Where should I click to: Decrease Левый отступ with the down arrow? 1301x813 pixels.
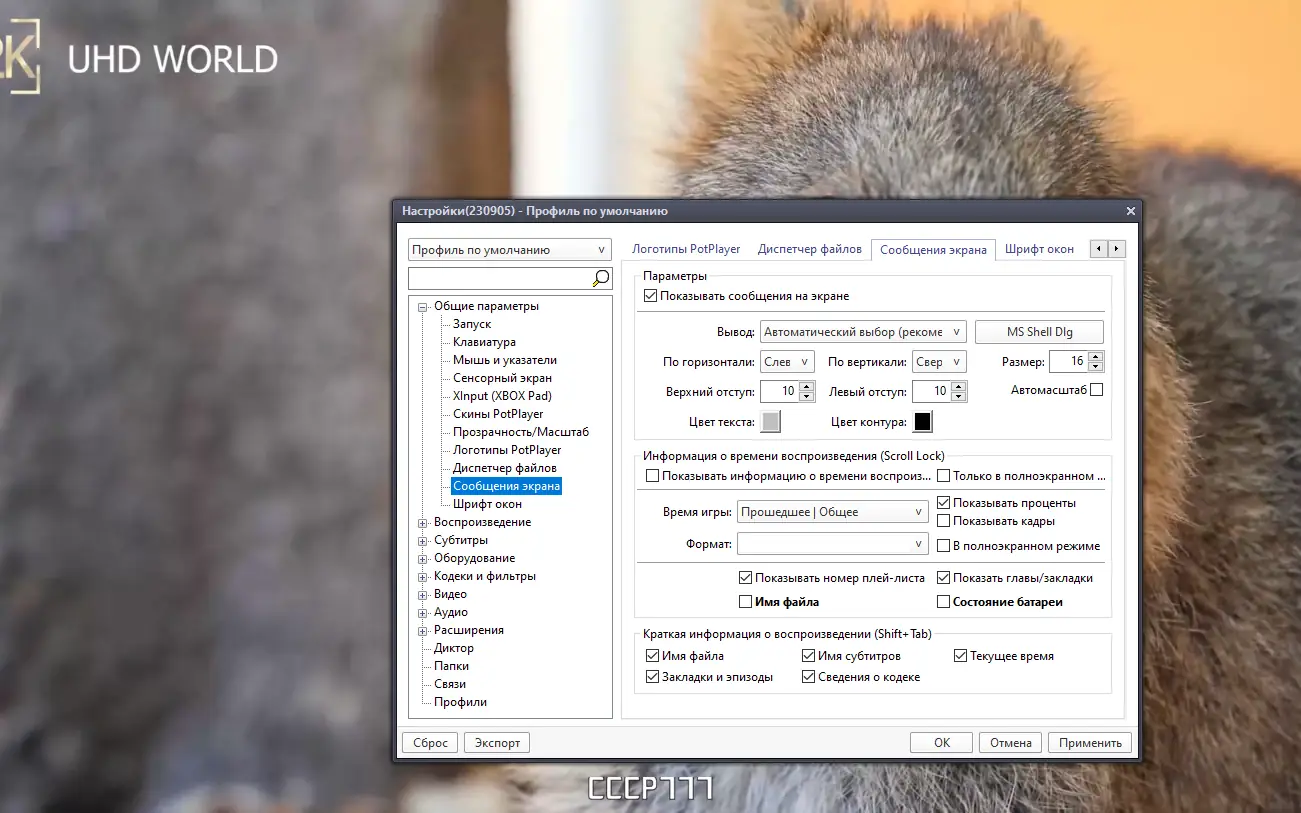click(x=959, y=397)
